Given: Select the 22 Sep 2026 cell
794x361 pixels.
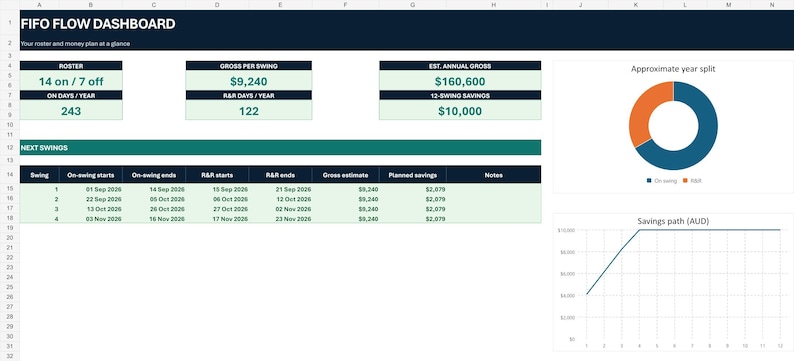Looking at the screenshot, I should (x=91, y=199).
